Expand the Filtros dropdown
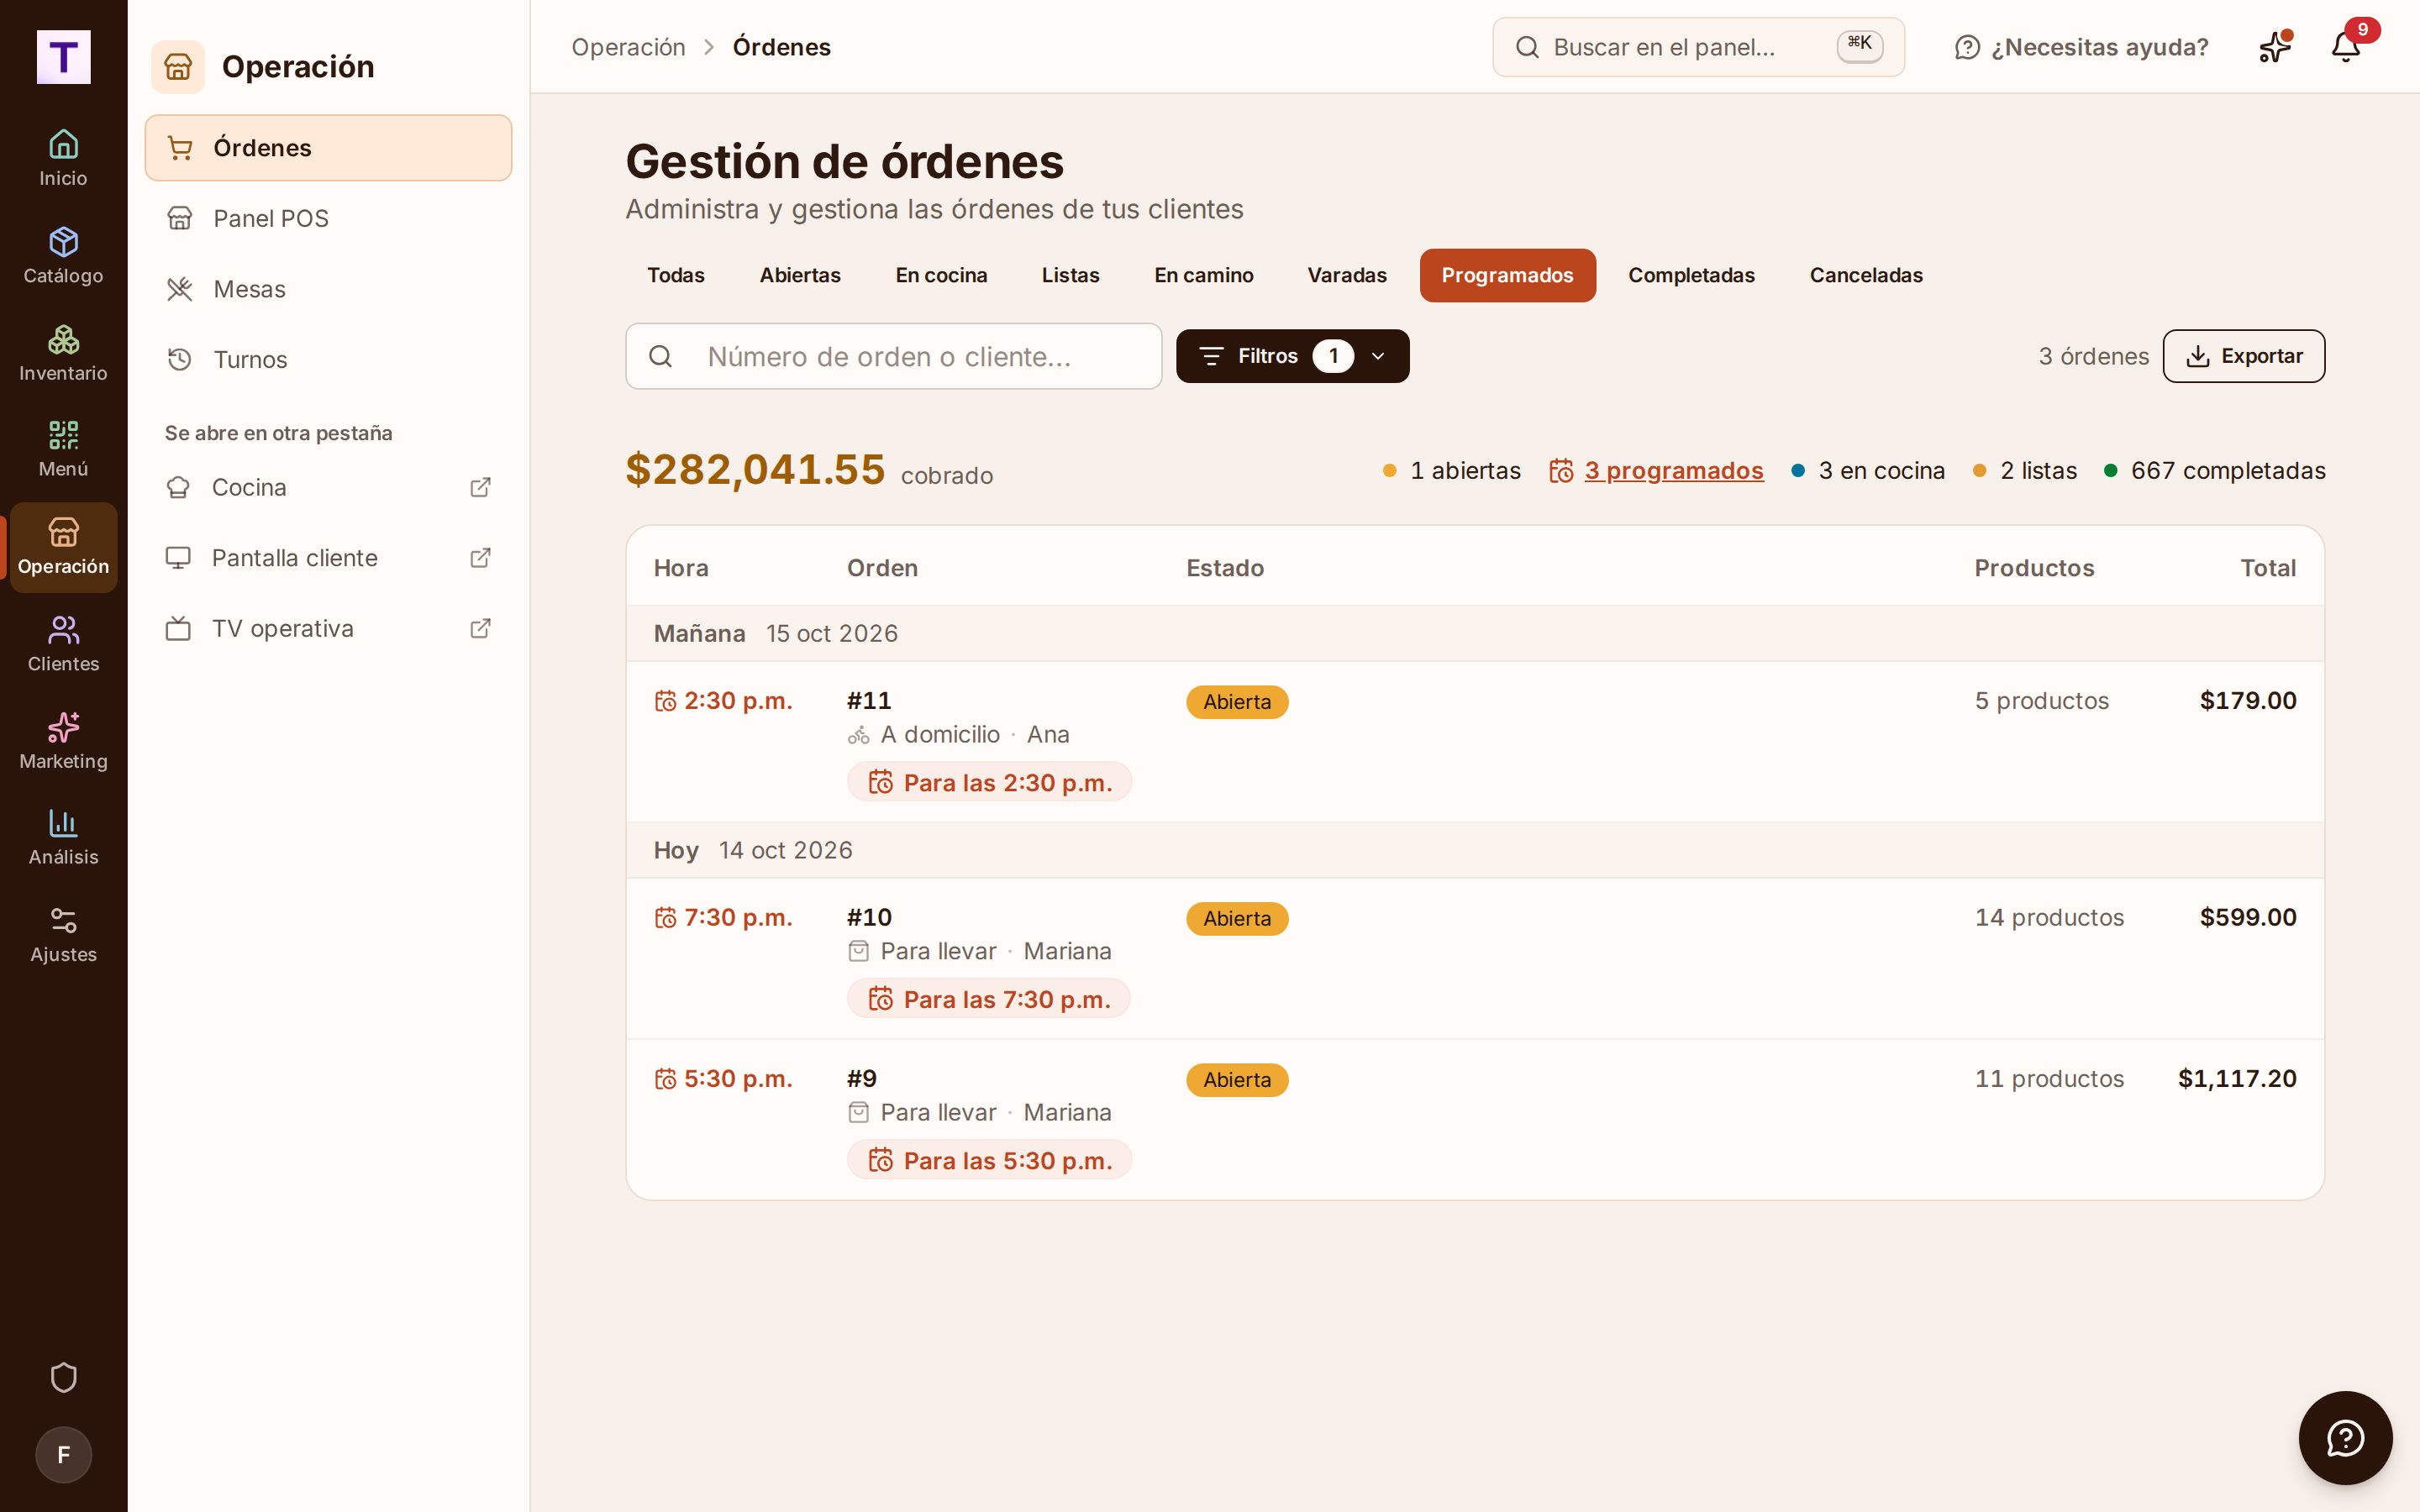This screenshot has height=1512, width=2420. point(1292,356)
